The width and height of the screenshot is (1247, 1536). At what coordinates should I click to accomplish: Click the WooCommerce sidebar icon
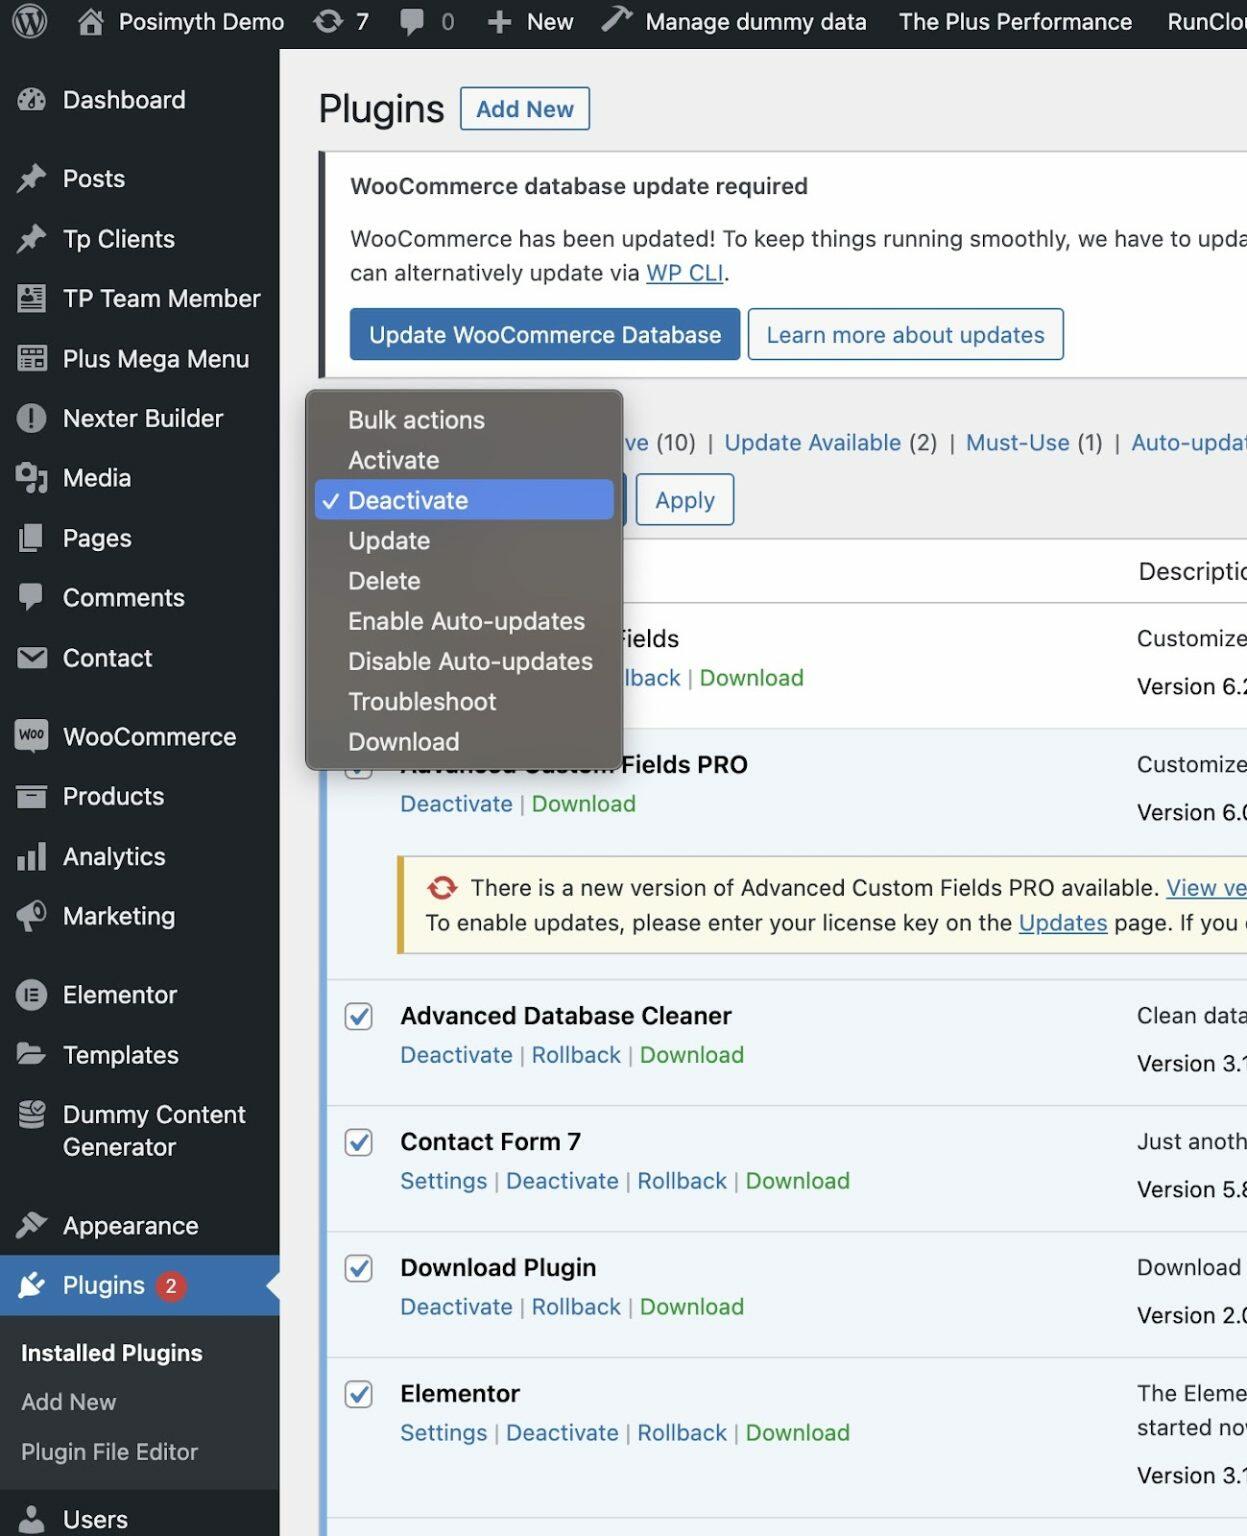coord(32,736)
